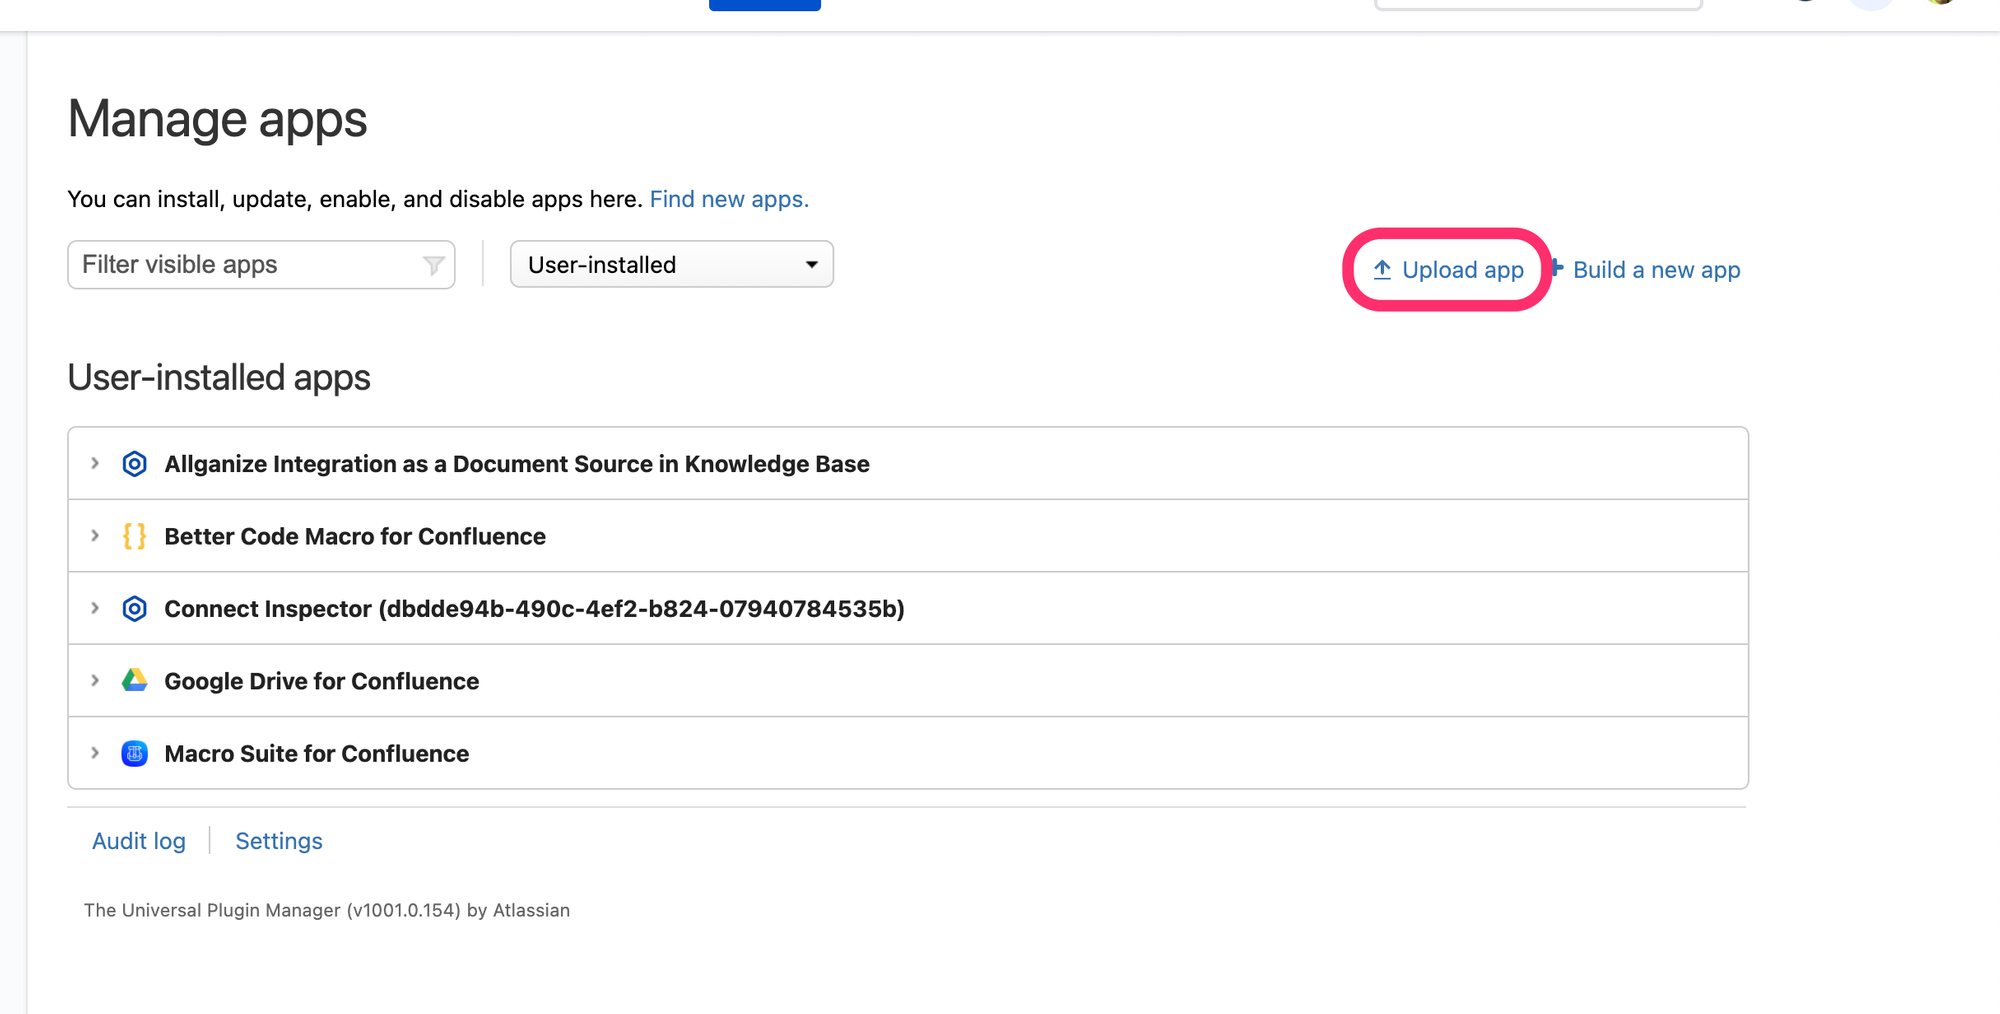Select Better Code Macro for Confluence title
The width and height of the screenshot is (2000, 1014).
(355, 536)
